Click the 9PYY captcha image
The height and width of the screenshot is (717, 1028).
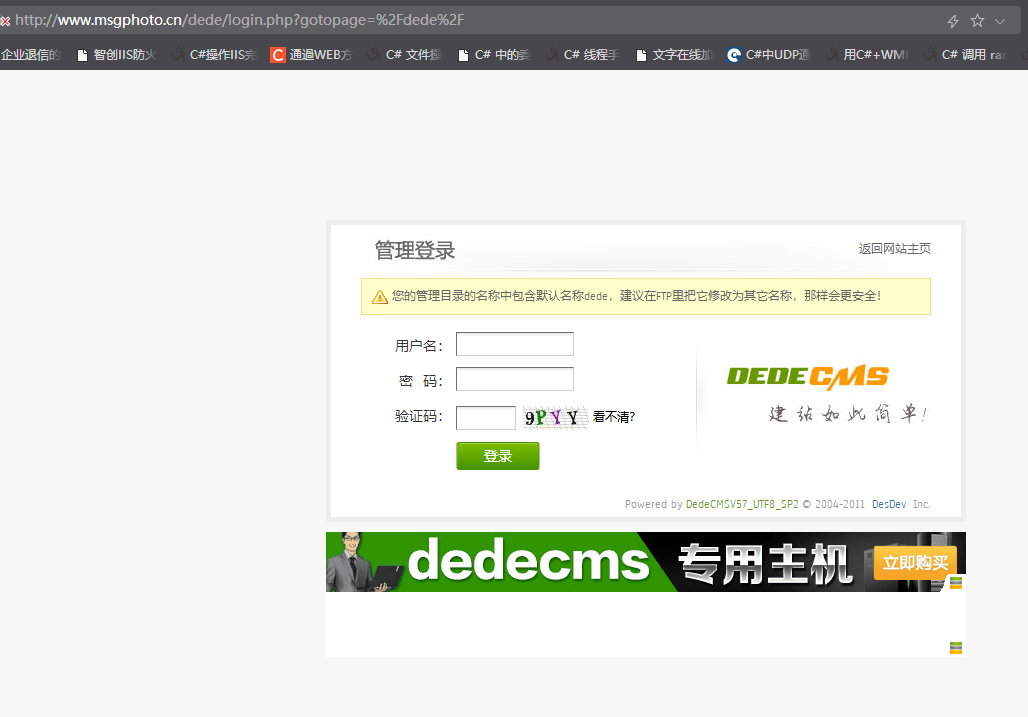553,418
